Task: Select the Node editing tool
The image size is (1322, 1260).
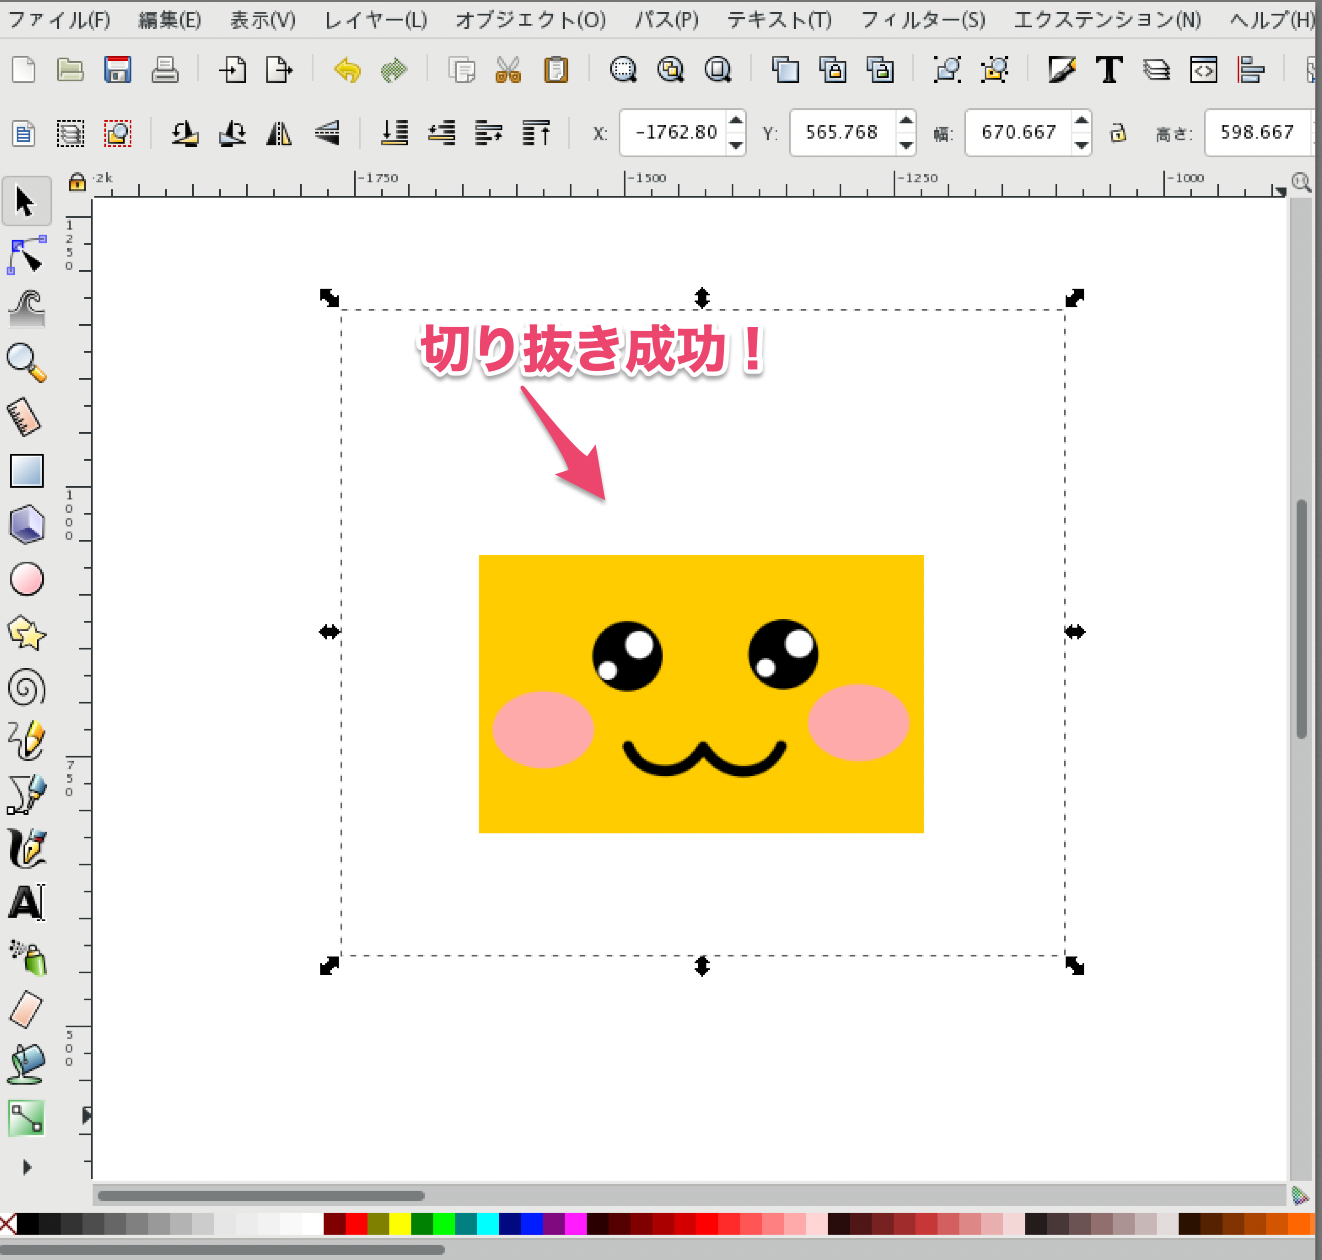Action: pos(26,255)
